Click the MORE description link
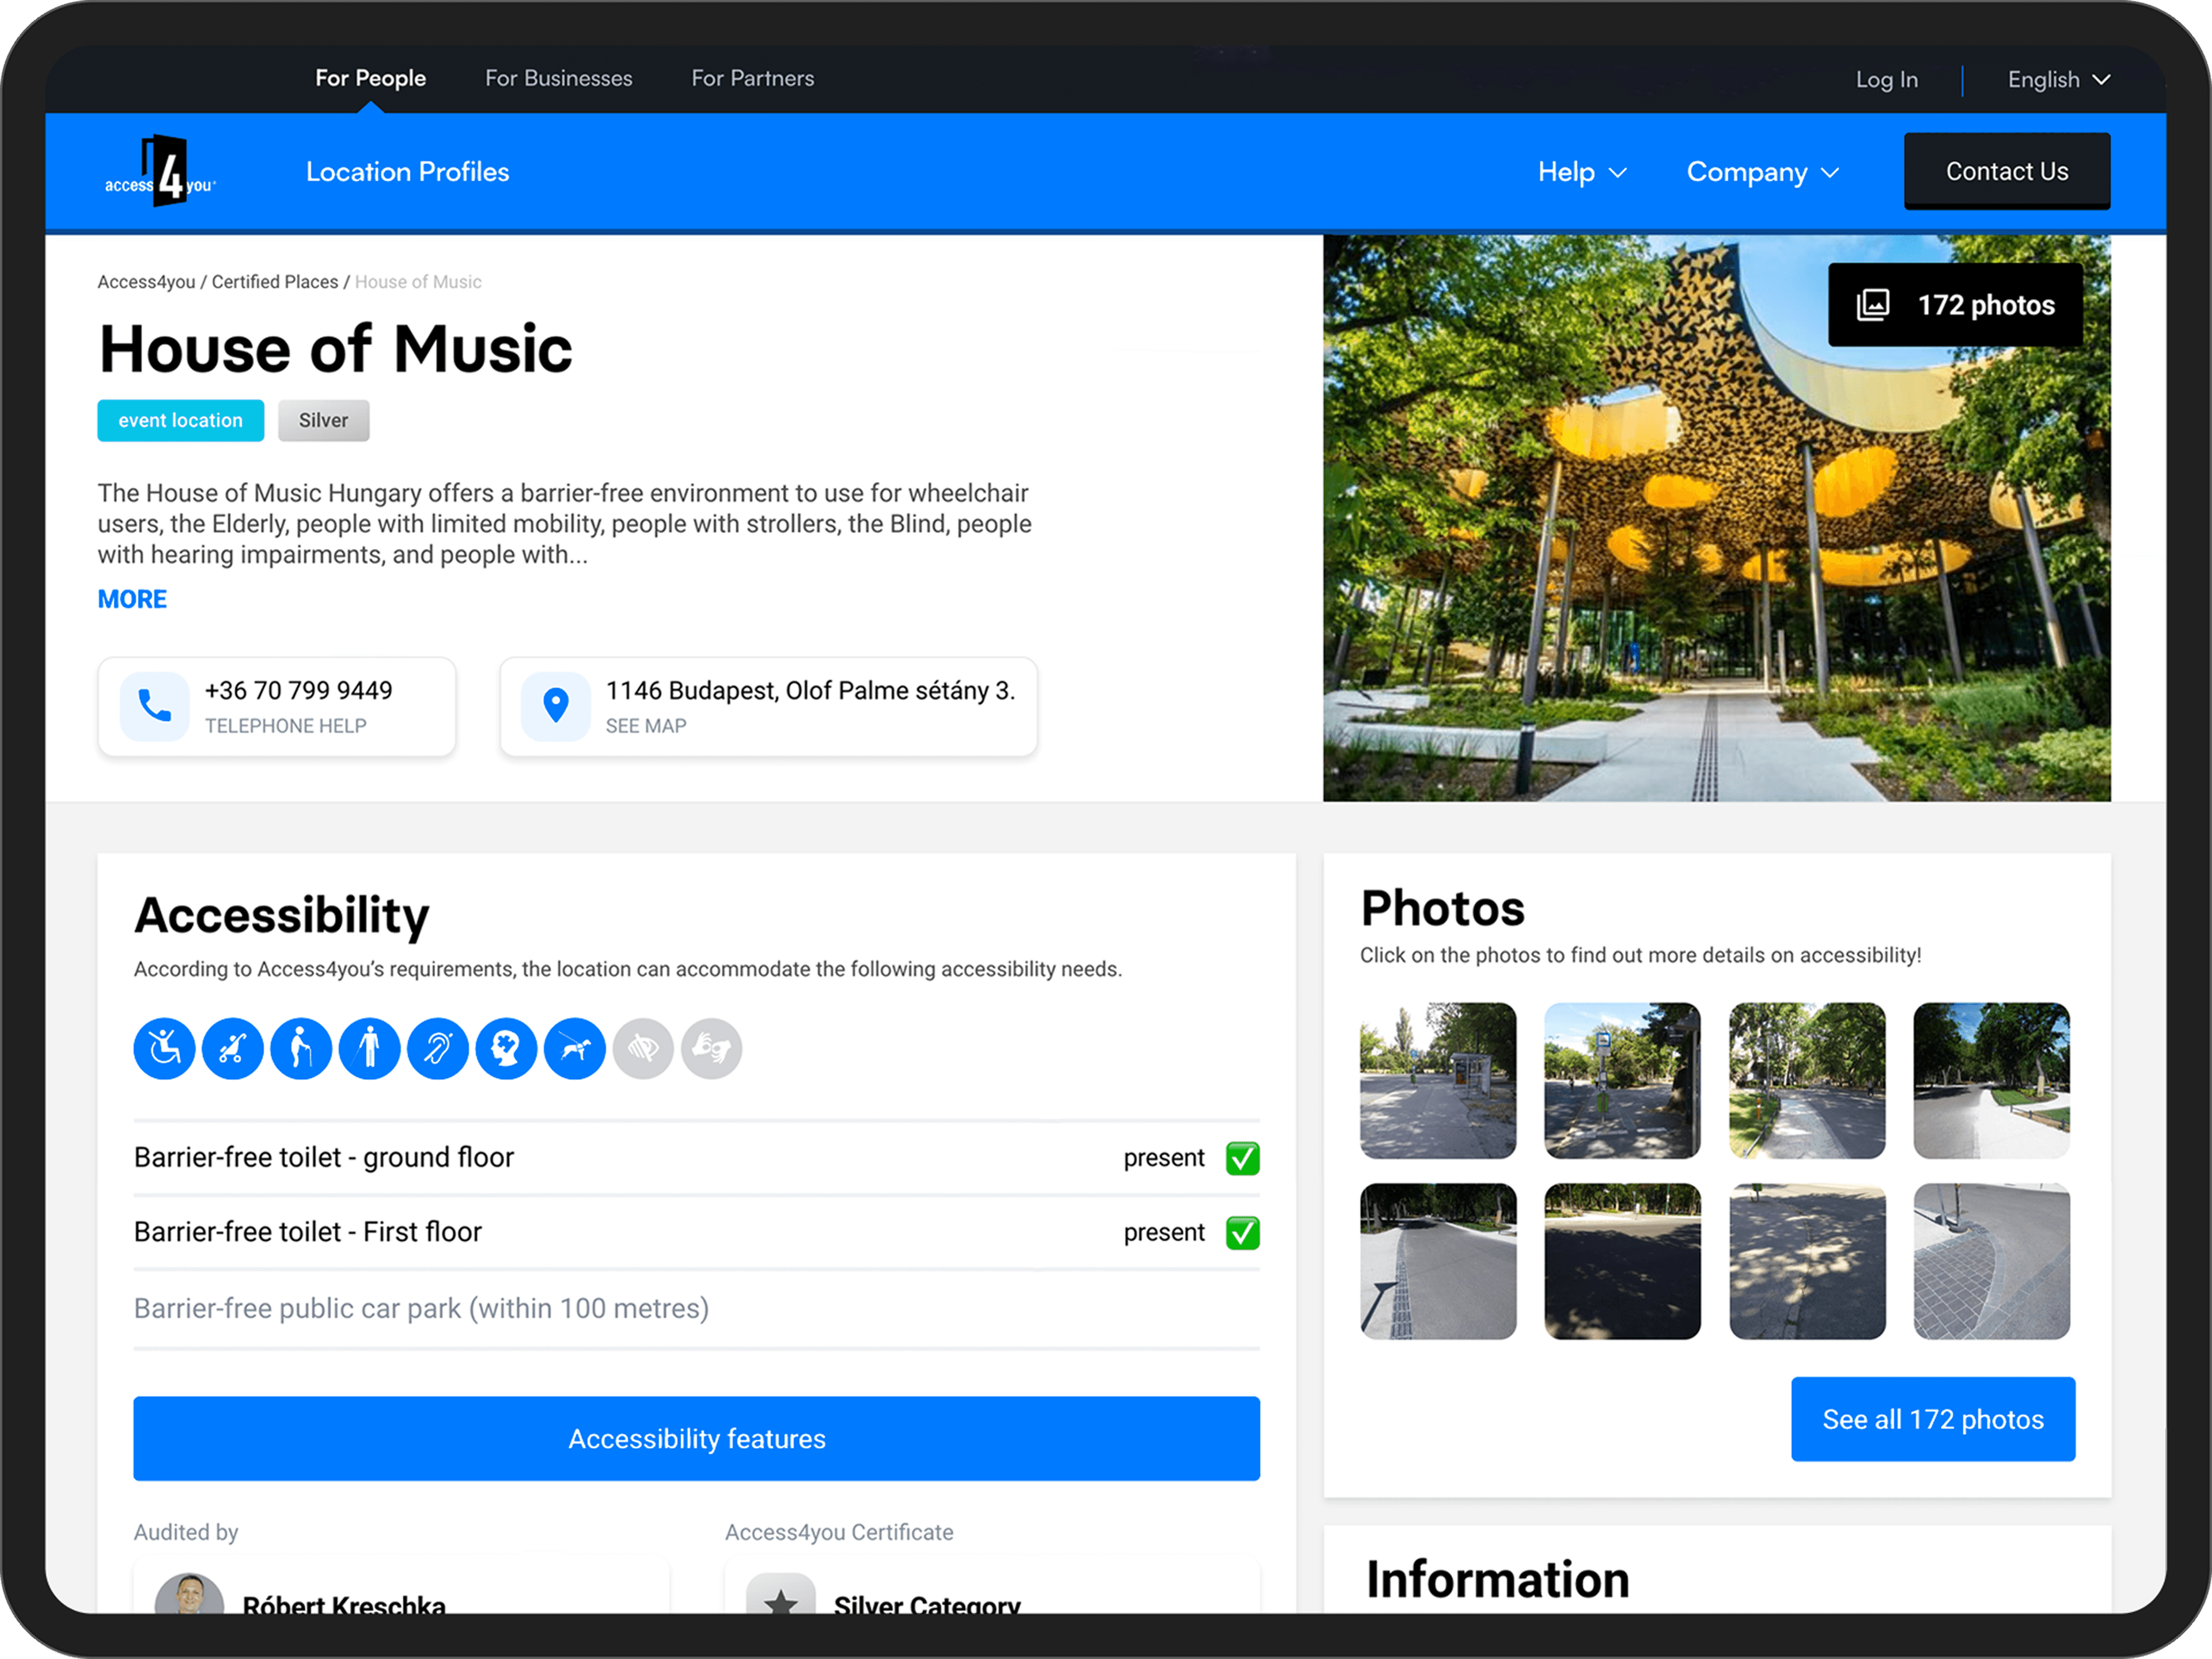Image resolution: width=2212 pixels, height=1659 pixels. tap(132, 599)
